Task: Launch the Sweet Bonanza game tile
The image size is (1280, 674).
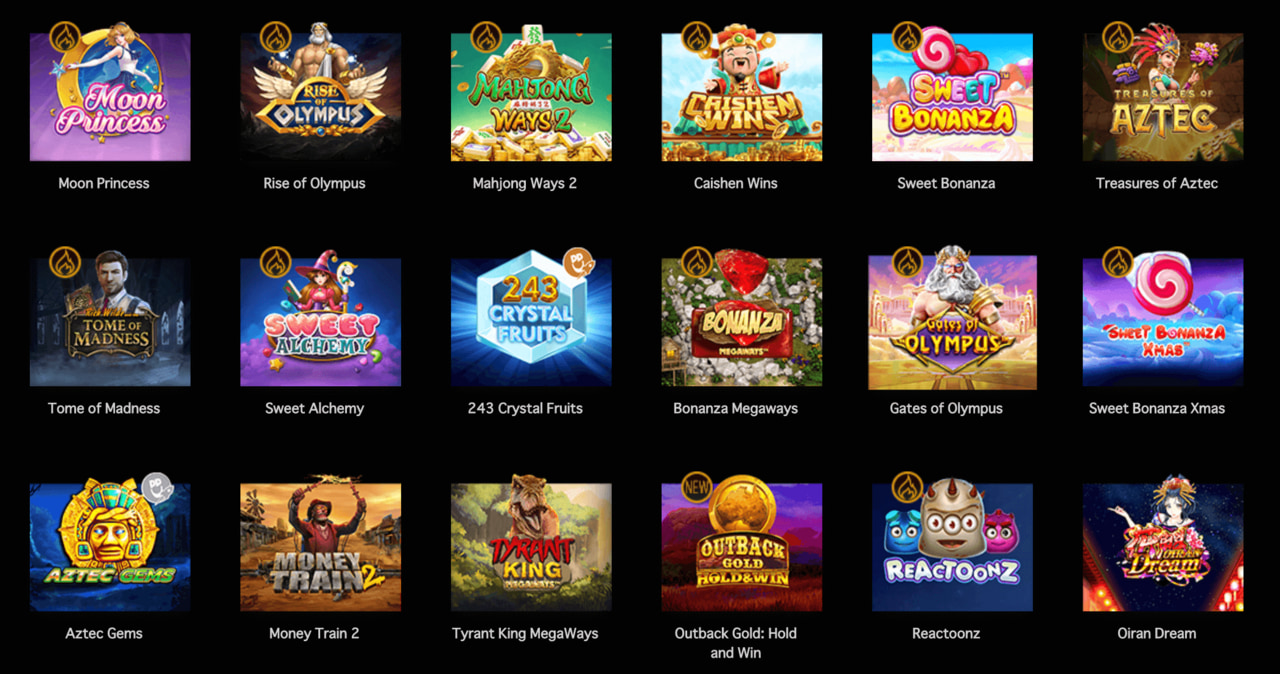Action: (952, 97)
